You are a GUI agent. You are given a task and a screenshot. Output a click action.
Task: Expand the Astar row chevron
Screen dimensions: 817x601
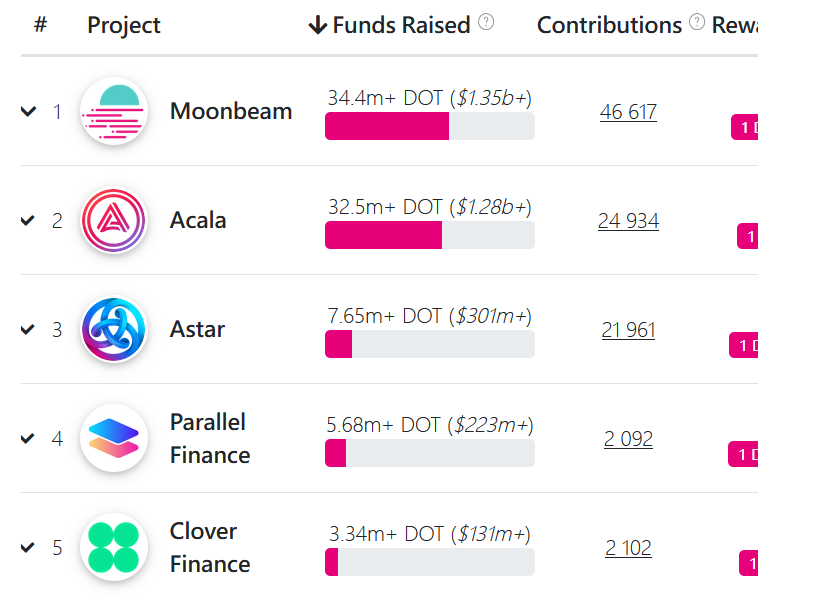(28, 329)
